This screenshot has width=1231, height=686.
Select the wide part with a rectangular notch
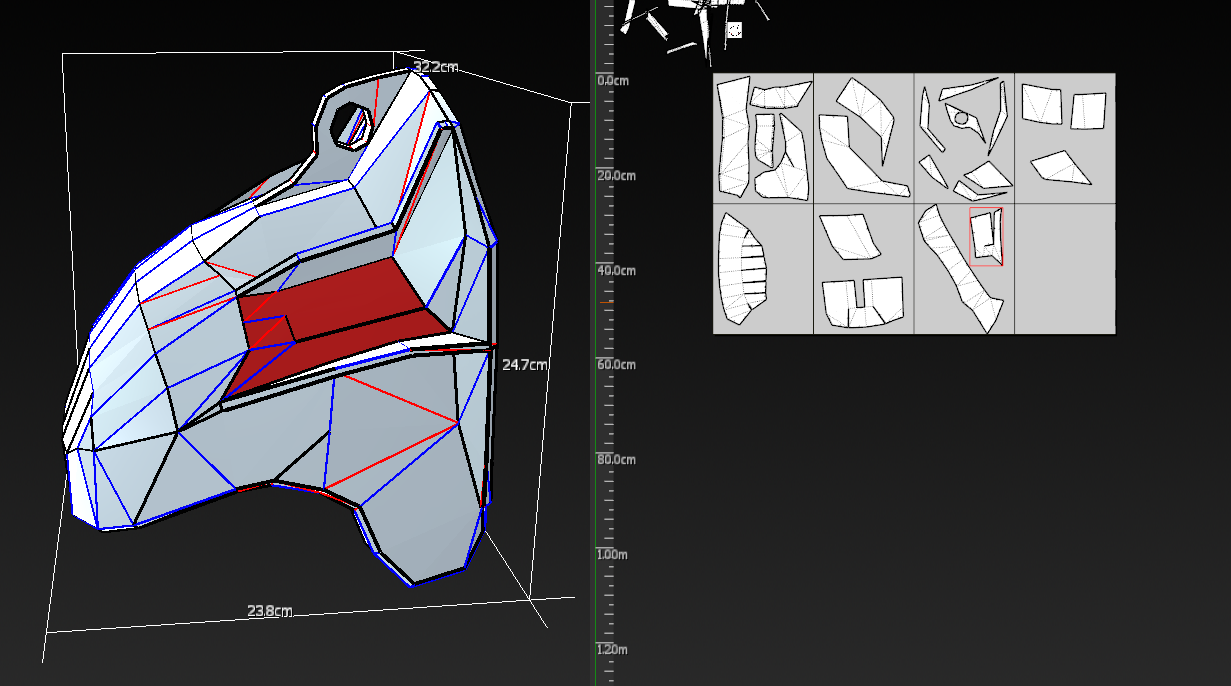863,302
